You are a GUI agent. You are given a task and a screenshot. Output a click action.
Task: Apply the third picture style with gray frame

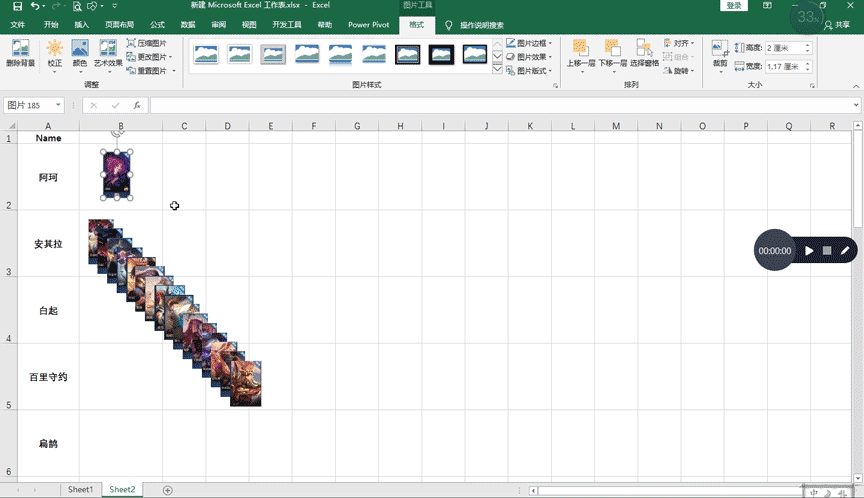(273, 54)
